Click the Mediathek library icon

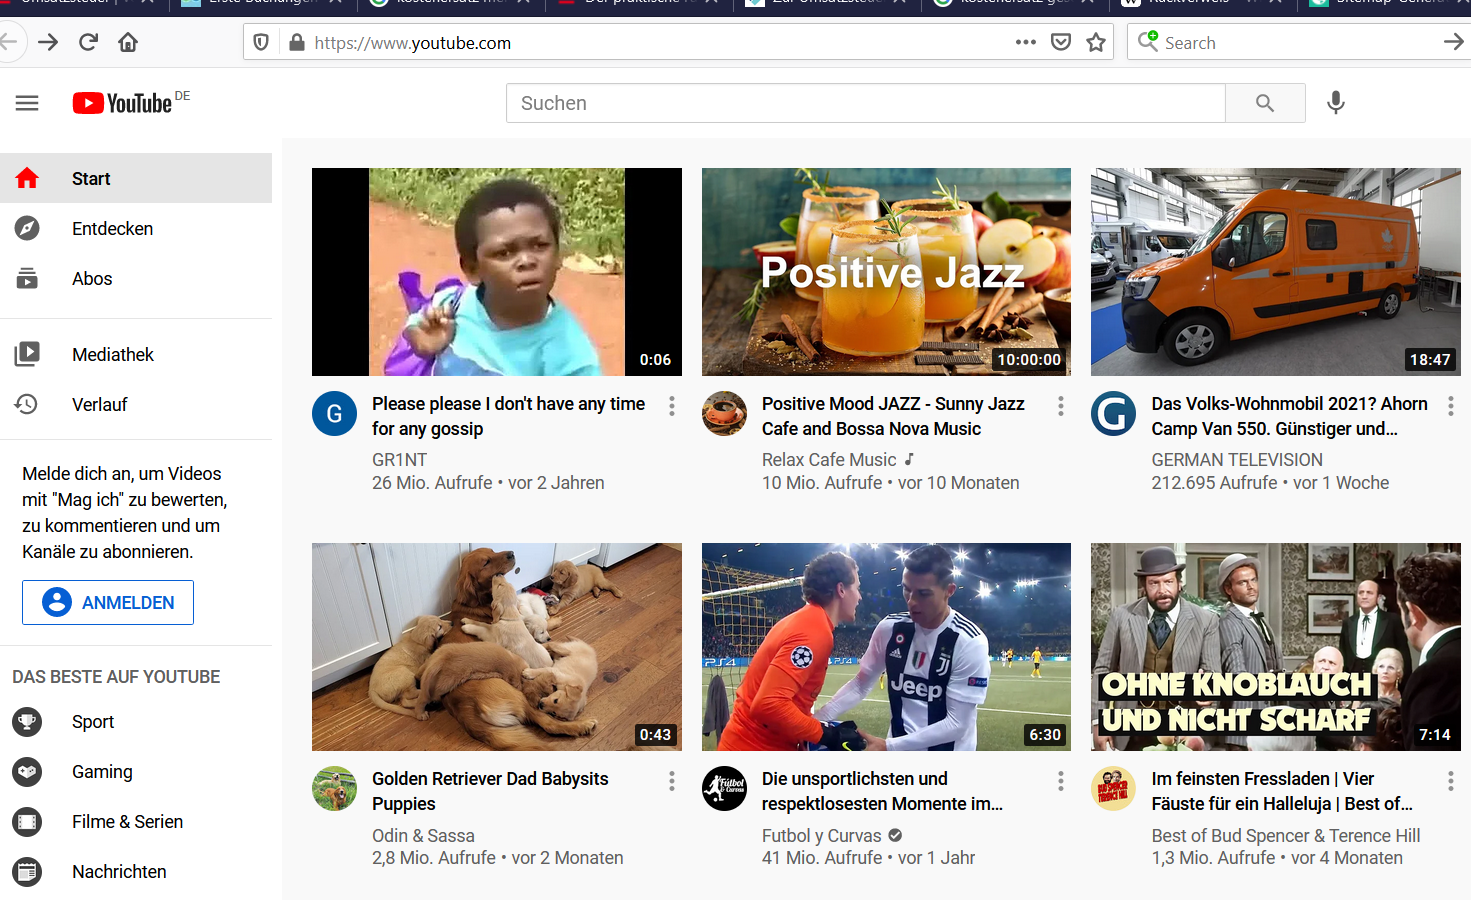pos(27,354)
